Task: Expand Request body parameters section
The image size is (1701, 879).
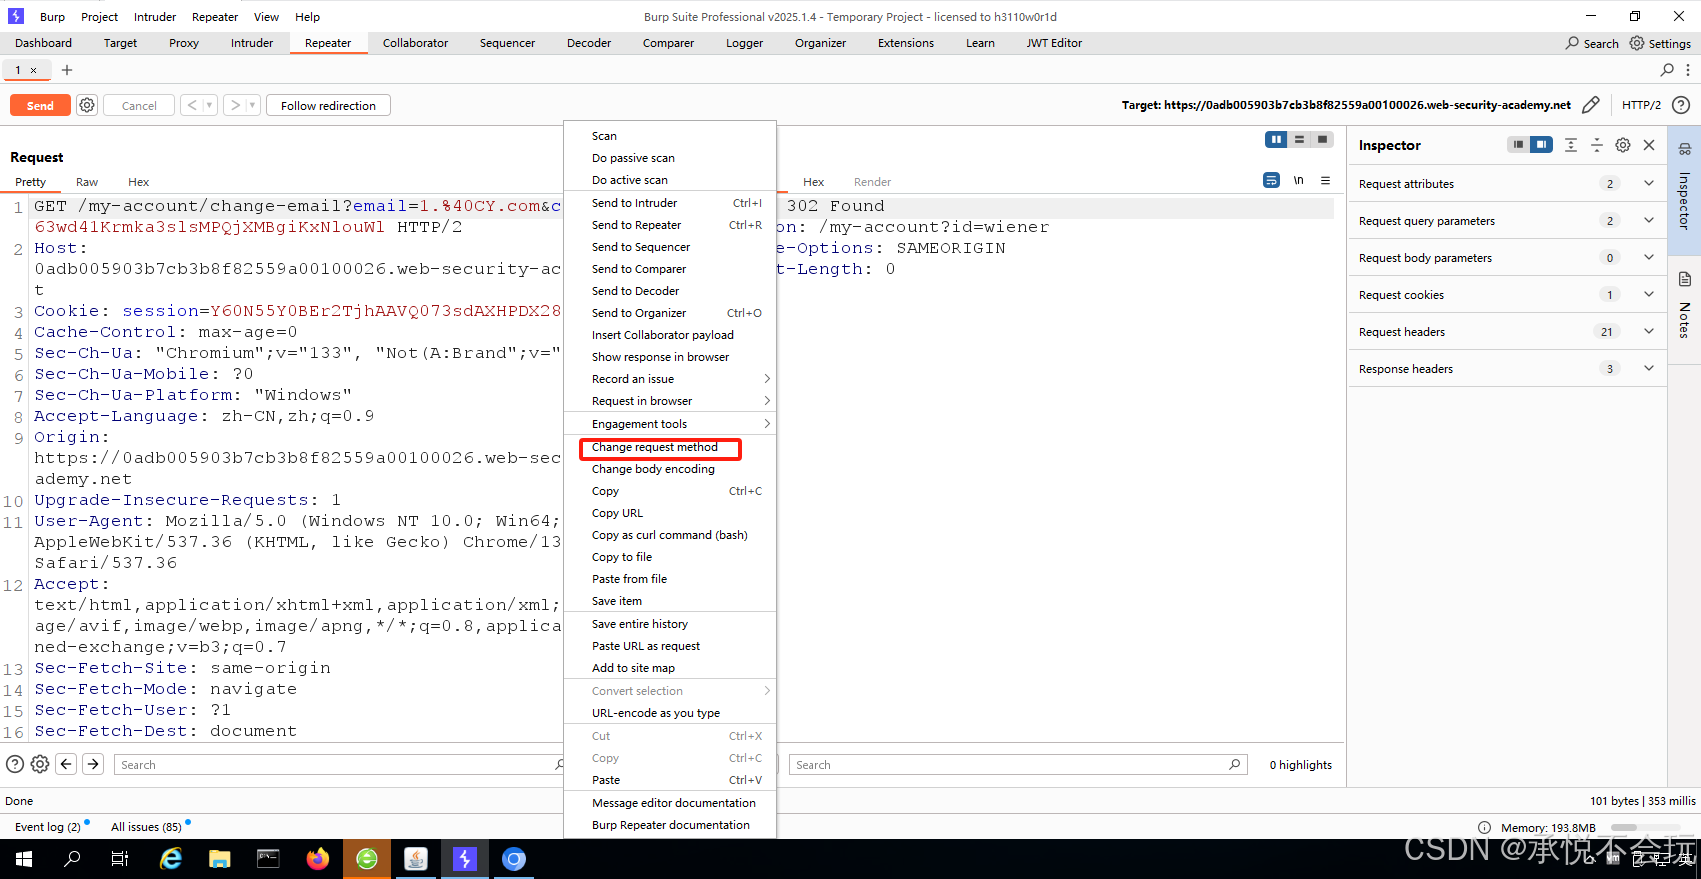Action: [1507, 258]
